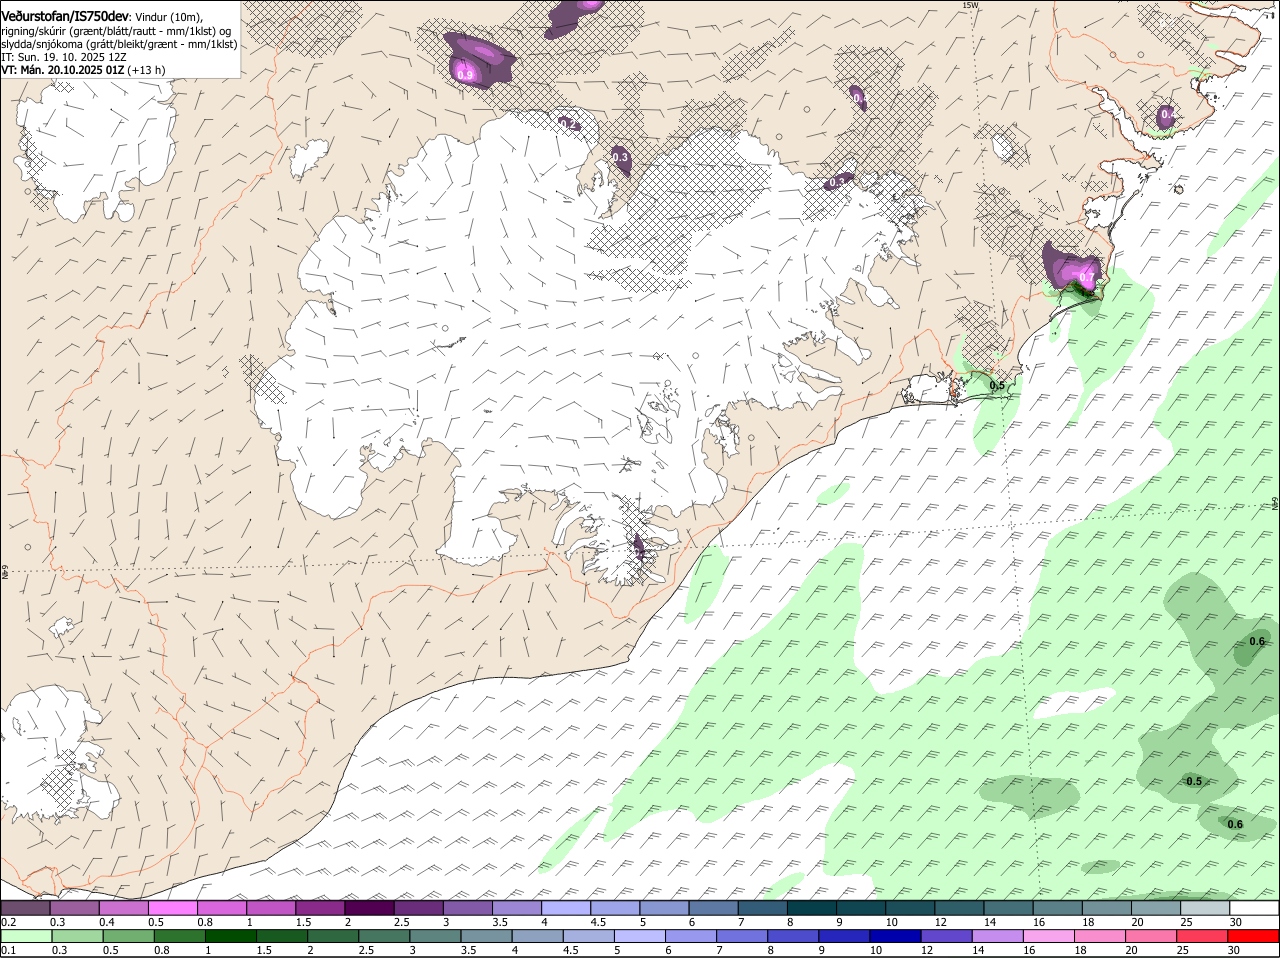1280x958 pixels.
Task: Select the darkest green swatch in the rain legend
Action: coord(229,937)
